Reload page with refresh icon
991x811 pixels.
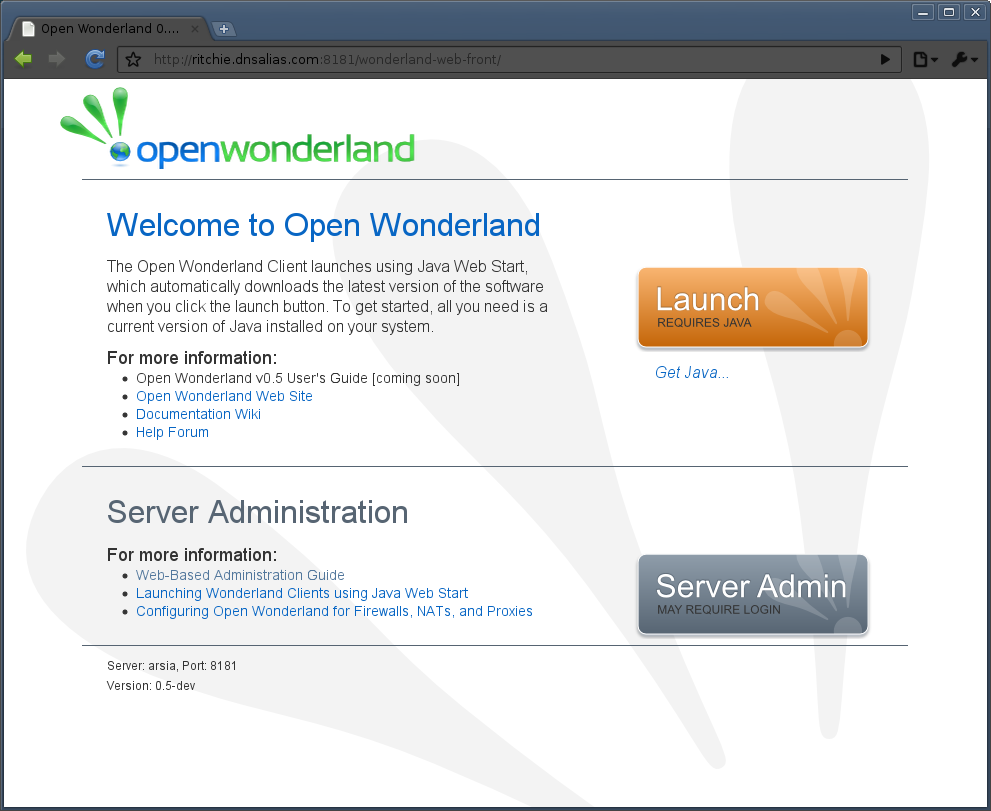coord(95,59)
